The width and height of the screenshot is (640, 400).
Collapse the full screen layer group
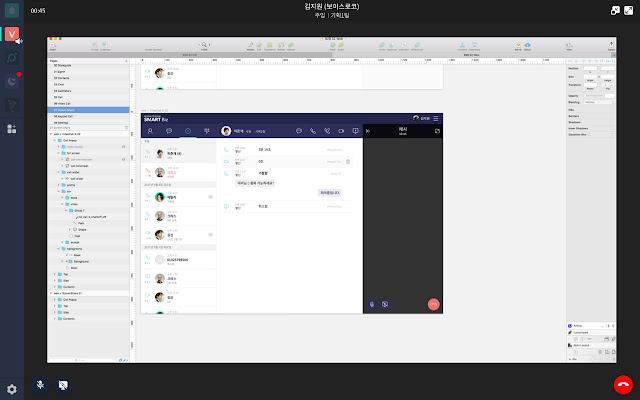[58, 153]
